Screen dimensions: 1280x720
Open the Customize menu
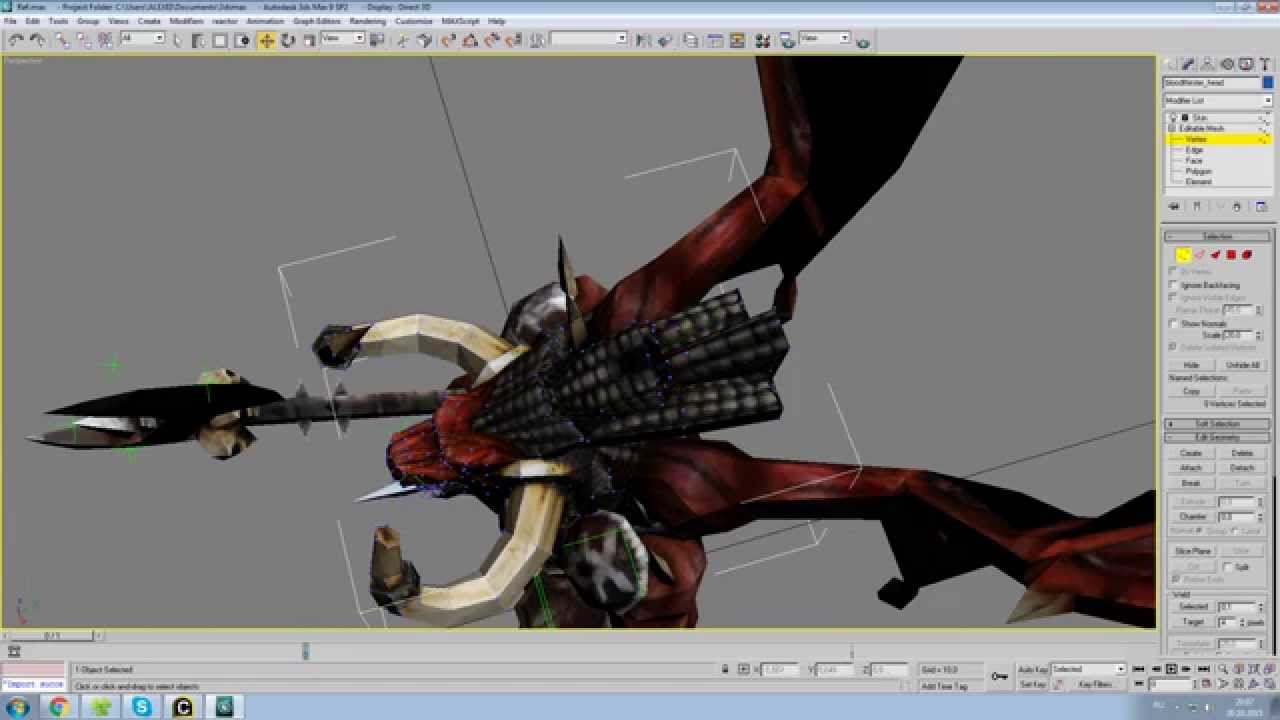413,21
